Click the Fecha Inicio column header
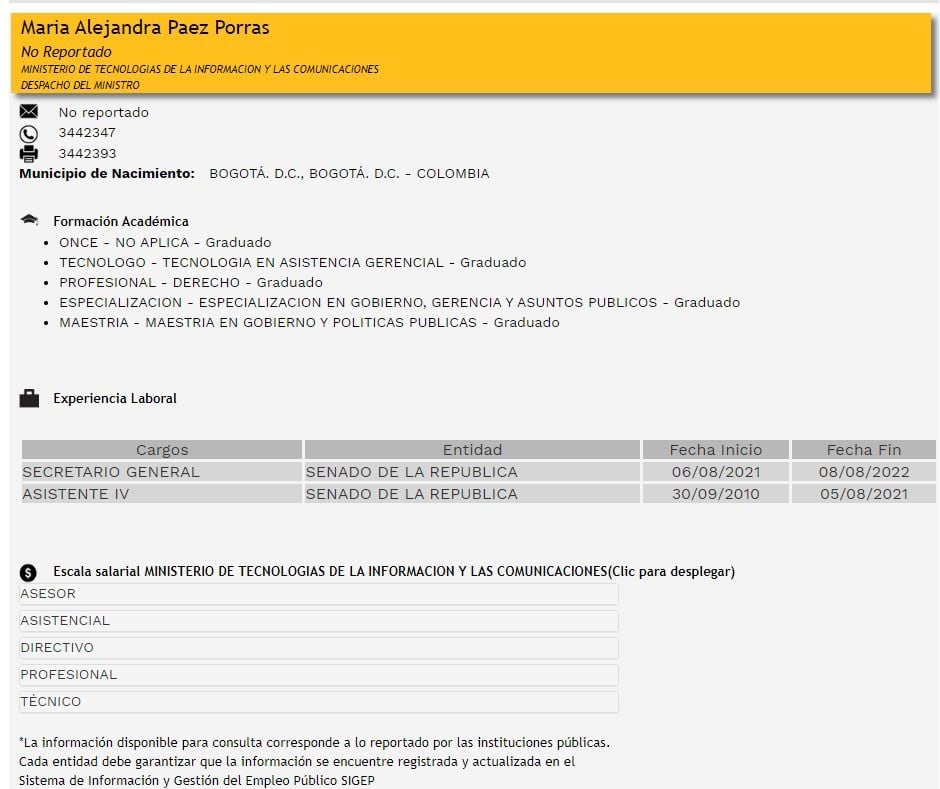The image size is (940, 789). point(715,450)
